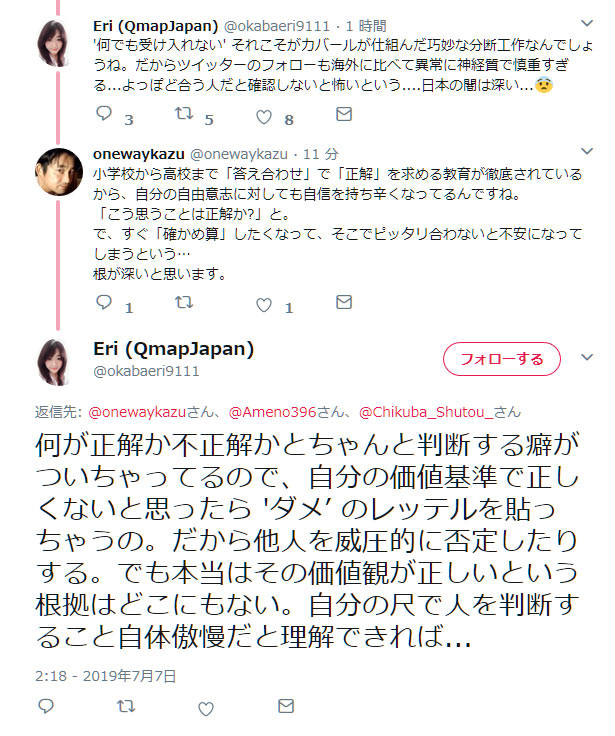Reply to the main tweet dated 2019年7月7日
The width and height of the screenshot is (615, 736).
[46, 705]
